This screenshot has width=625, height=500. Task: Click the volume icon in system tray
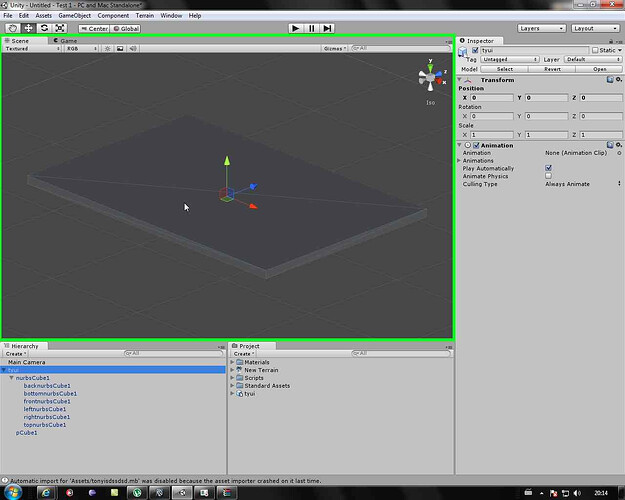(577, 493)
